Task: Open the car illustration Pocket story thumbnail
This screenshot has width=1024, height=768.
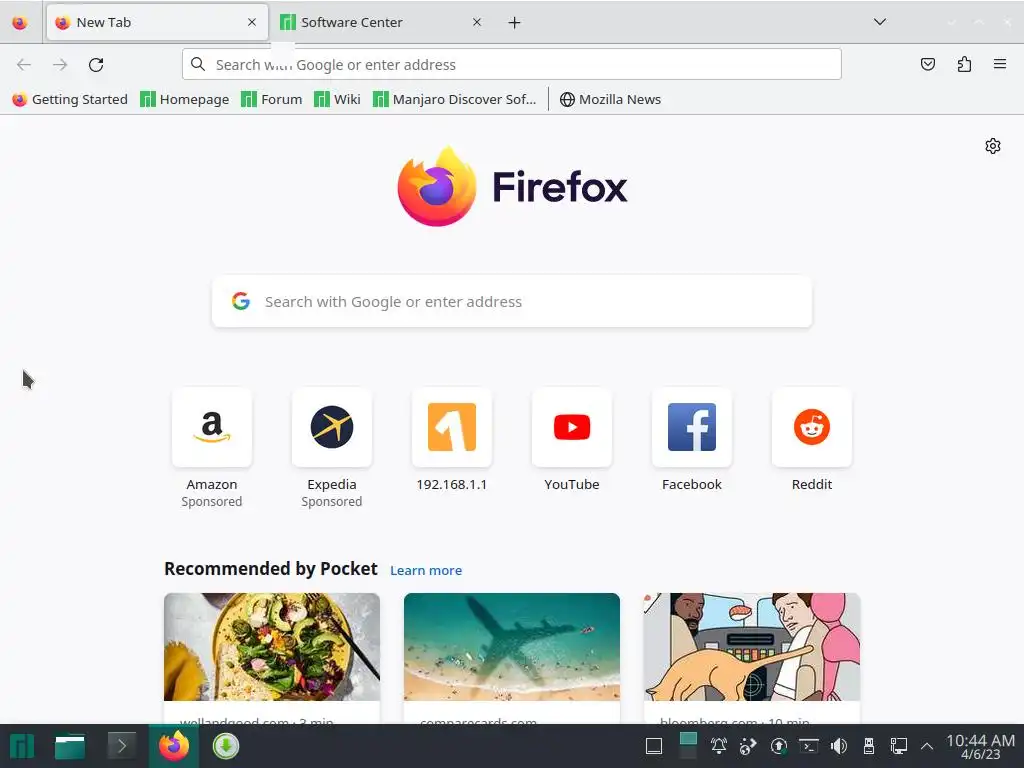Action: pos(752,647)
